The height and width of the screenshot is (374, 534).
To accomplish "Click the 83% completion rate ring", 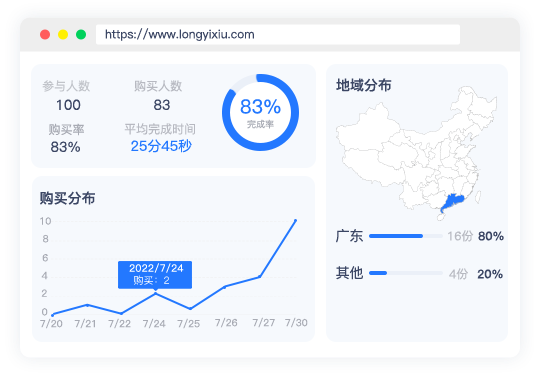I will pyautogui.click(x=261, y=112).
